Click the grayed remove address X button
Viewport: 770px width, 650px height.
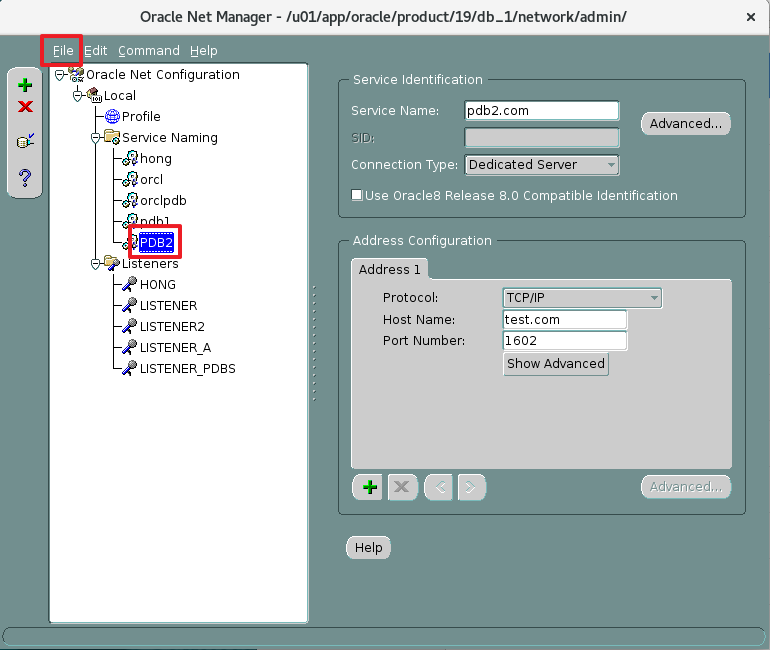coord(402,487)
